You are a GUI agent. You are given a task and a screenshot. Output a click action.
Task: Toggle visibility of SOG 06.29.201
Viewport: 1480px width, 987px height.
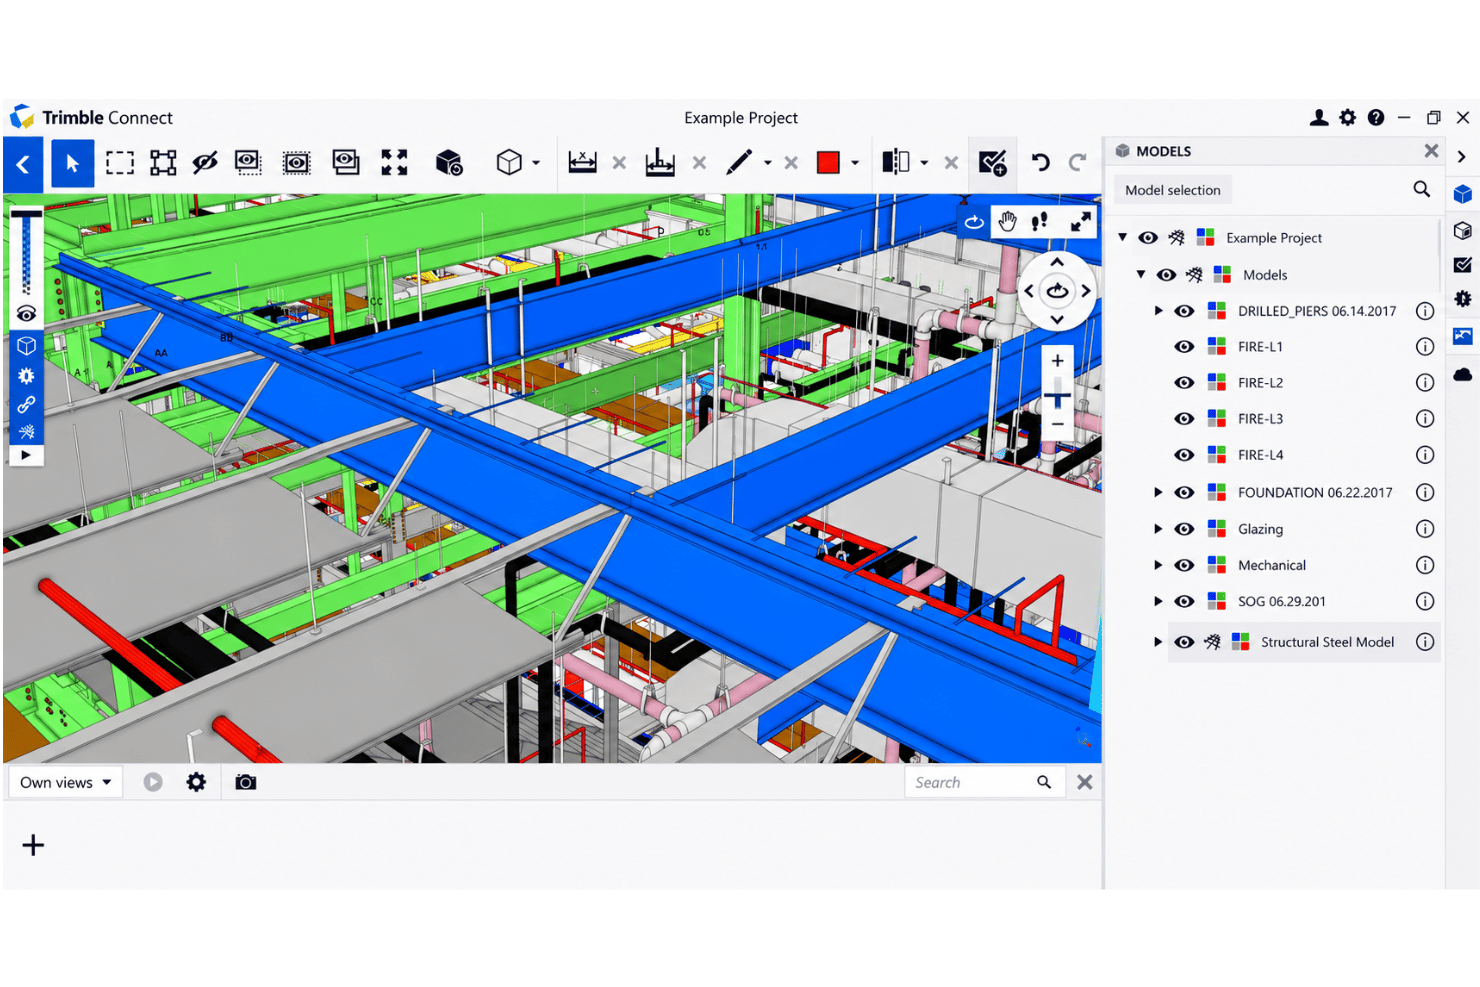1184,601
